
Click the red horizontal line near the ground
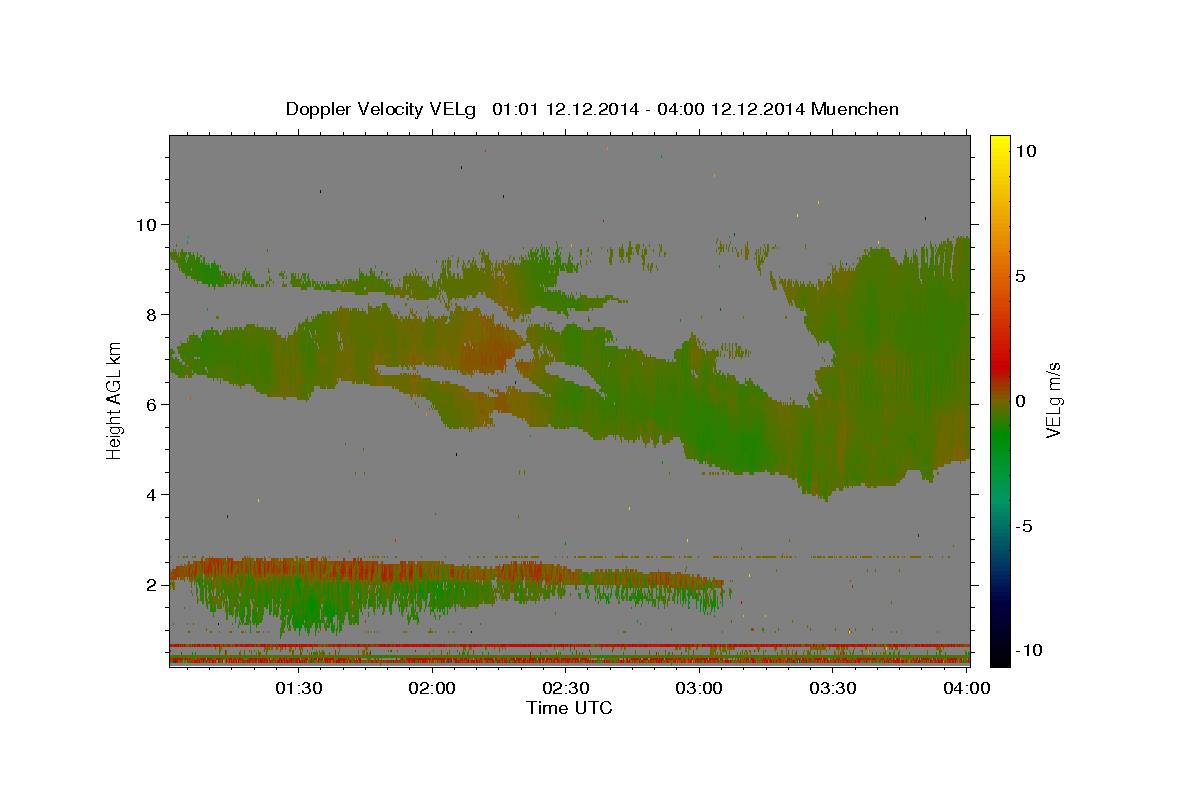coord(569,646)
